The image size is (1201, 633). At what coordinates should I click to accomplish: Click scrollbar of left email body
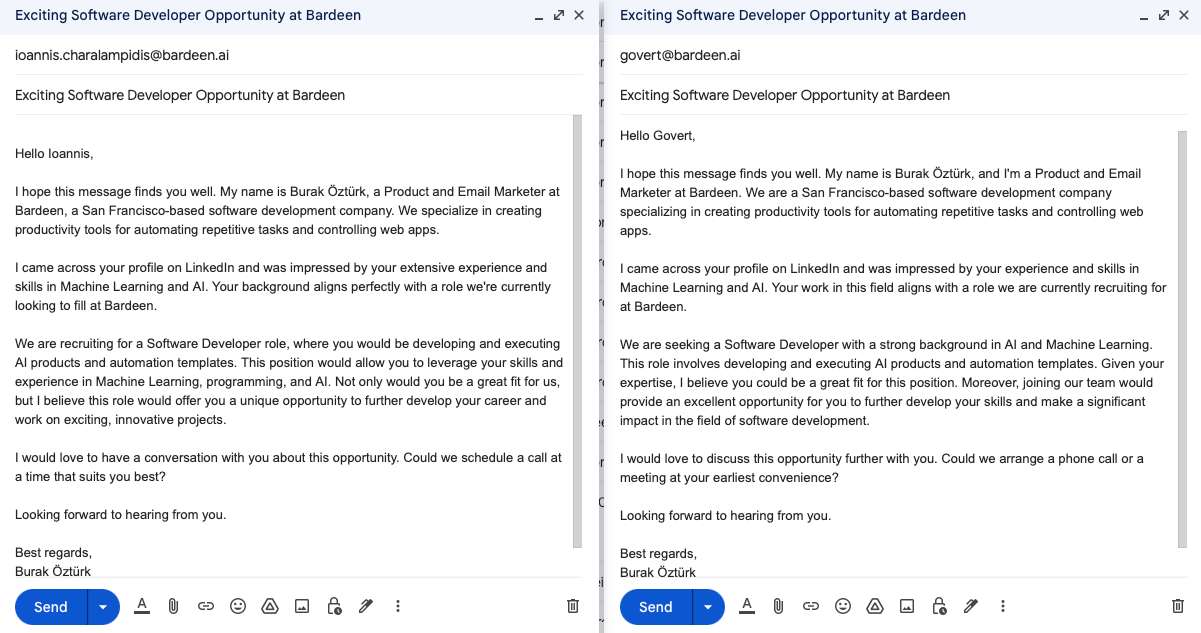click(577, 331)
